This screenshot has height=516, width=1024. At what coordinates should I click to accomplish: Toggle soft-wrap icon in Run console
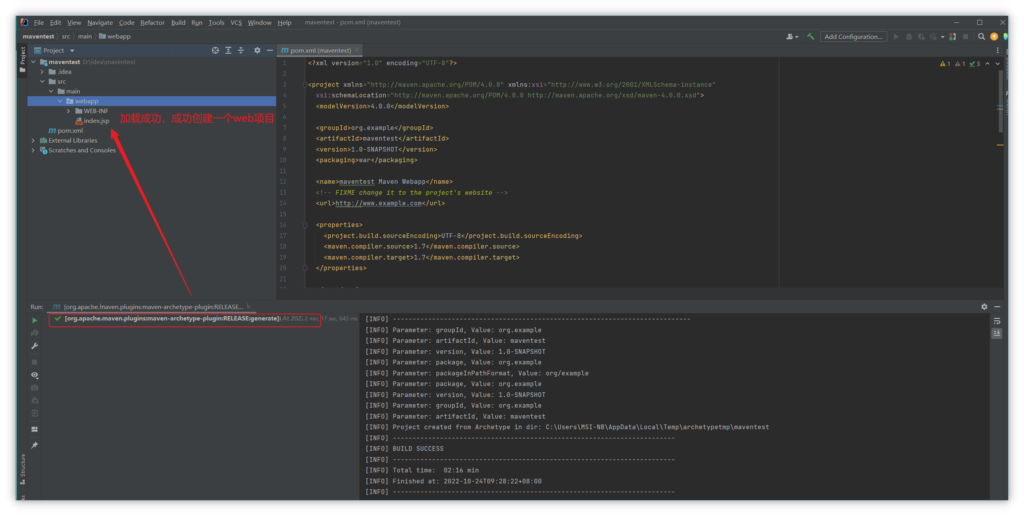pos(997,321)
